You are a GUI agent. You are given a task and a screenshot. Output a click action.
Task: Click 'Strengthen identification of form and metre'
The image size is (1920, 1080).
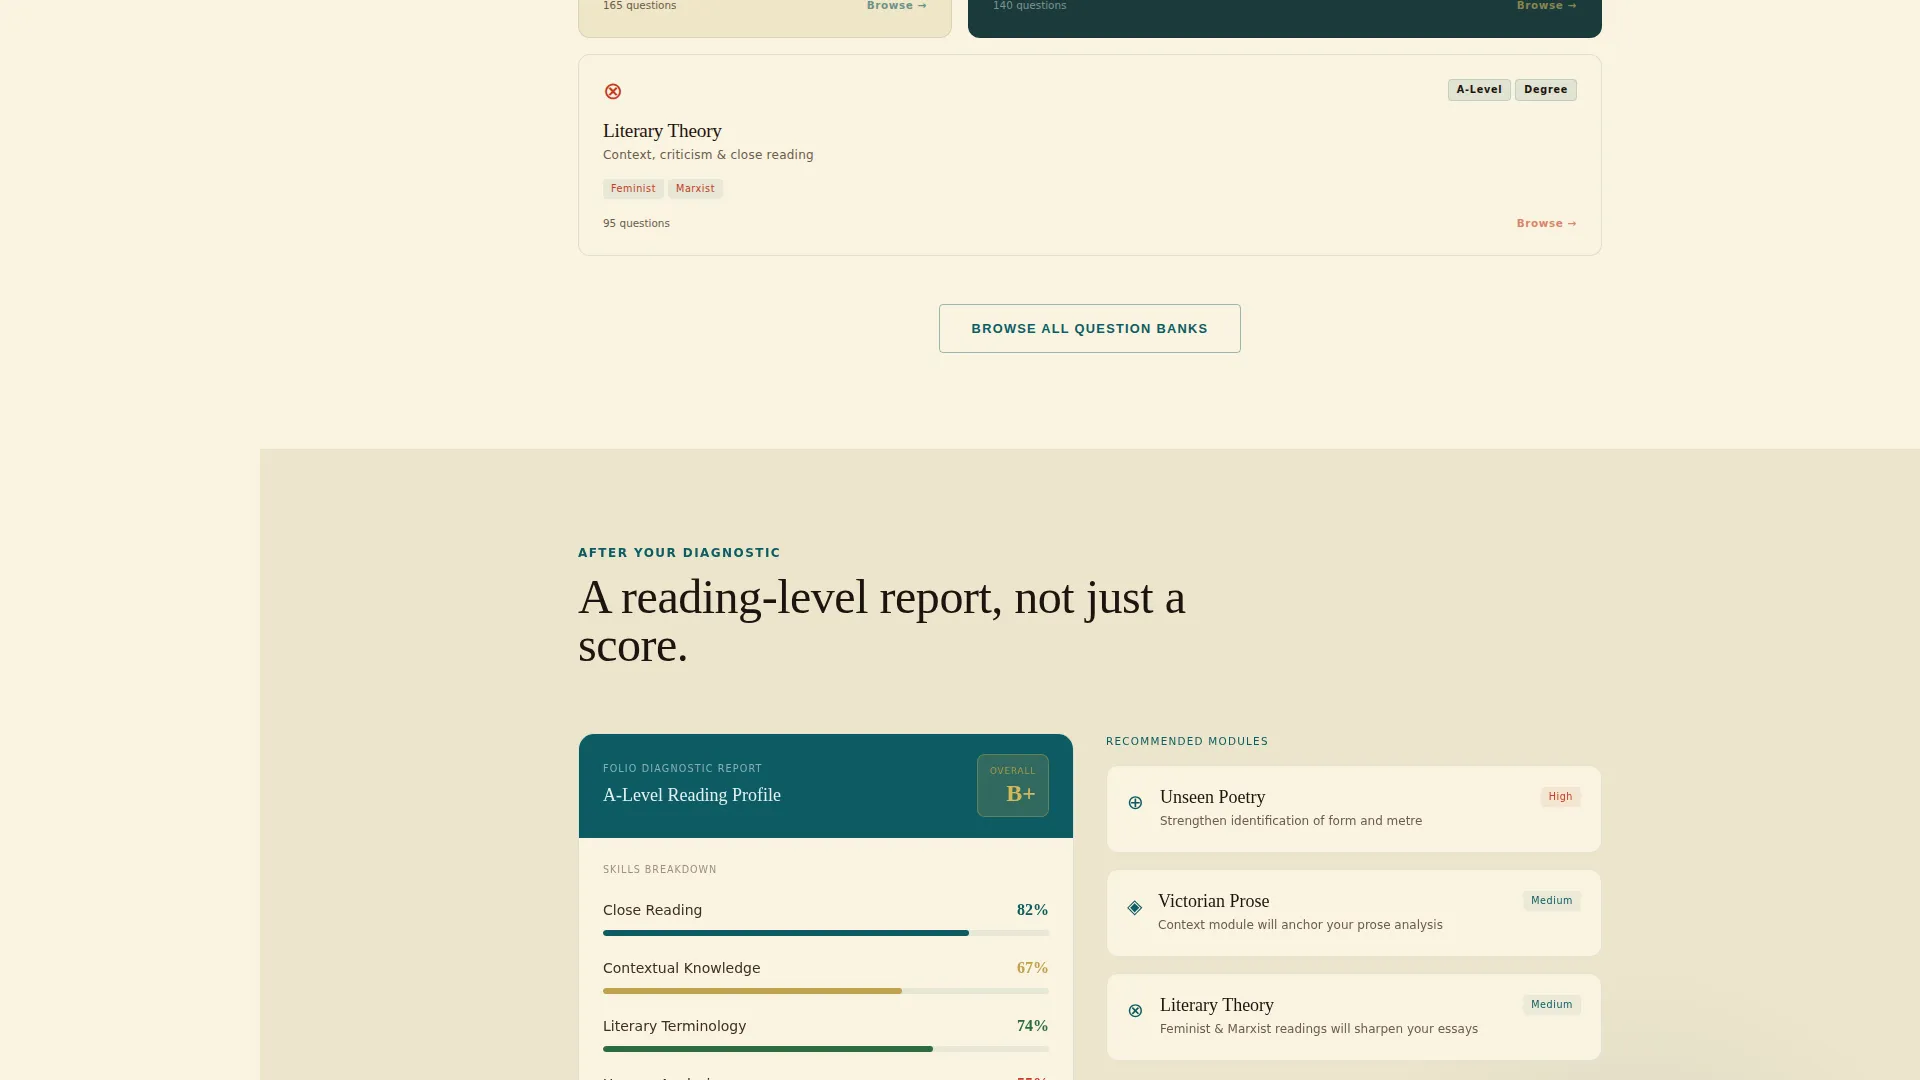click(x=1290, y=821)
